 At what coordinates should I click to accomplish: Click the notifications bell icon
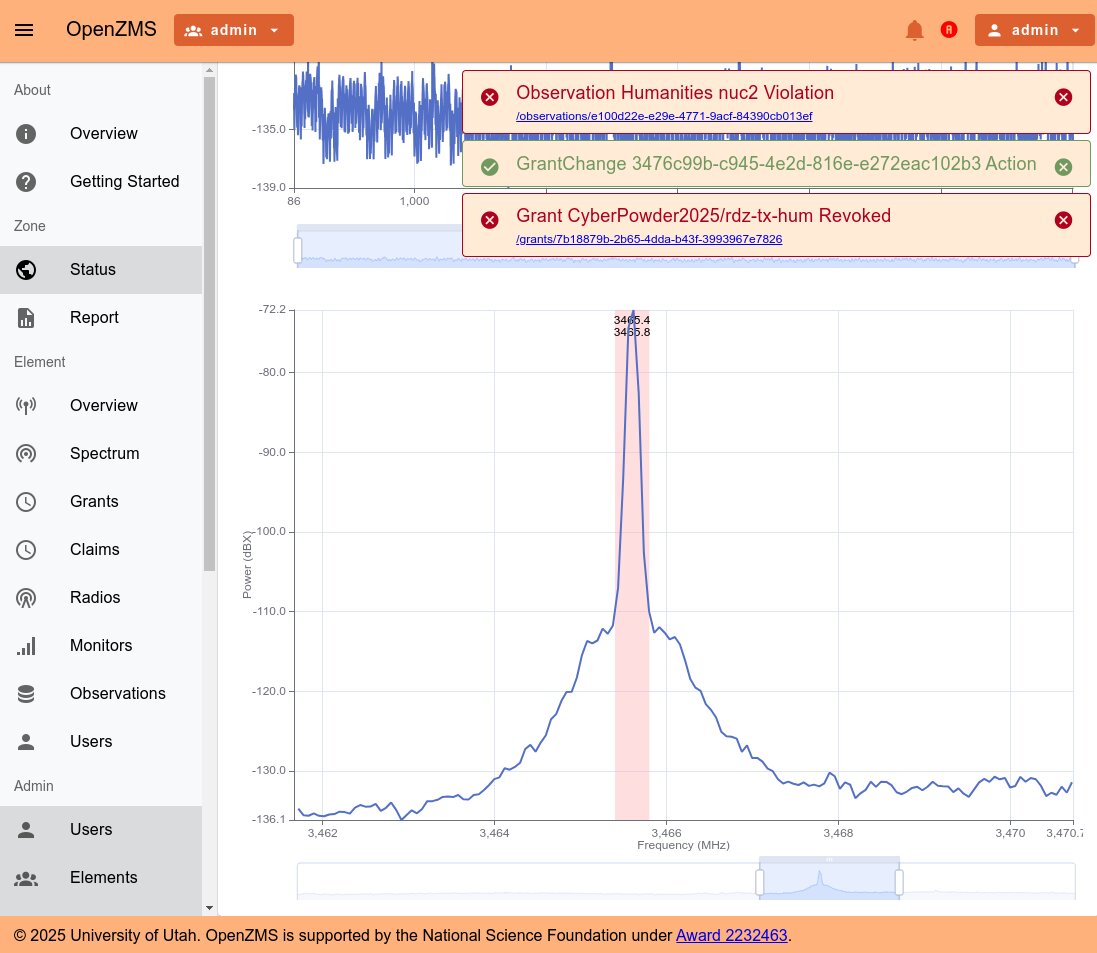tap(914, 30)
